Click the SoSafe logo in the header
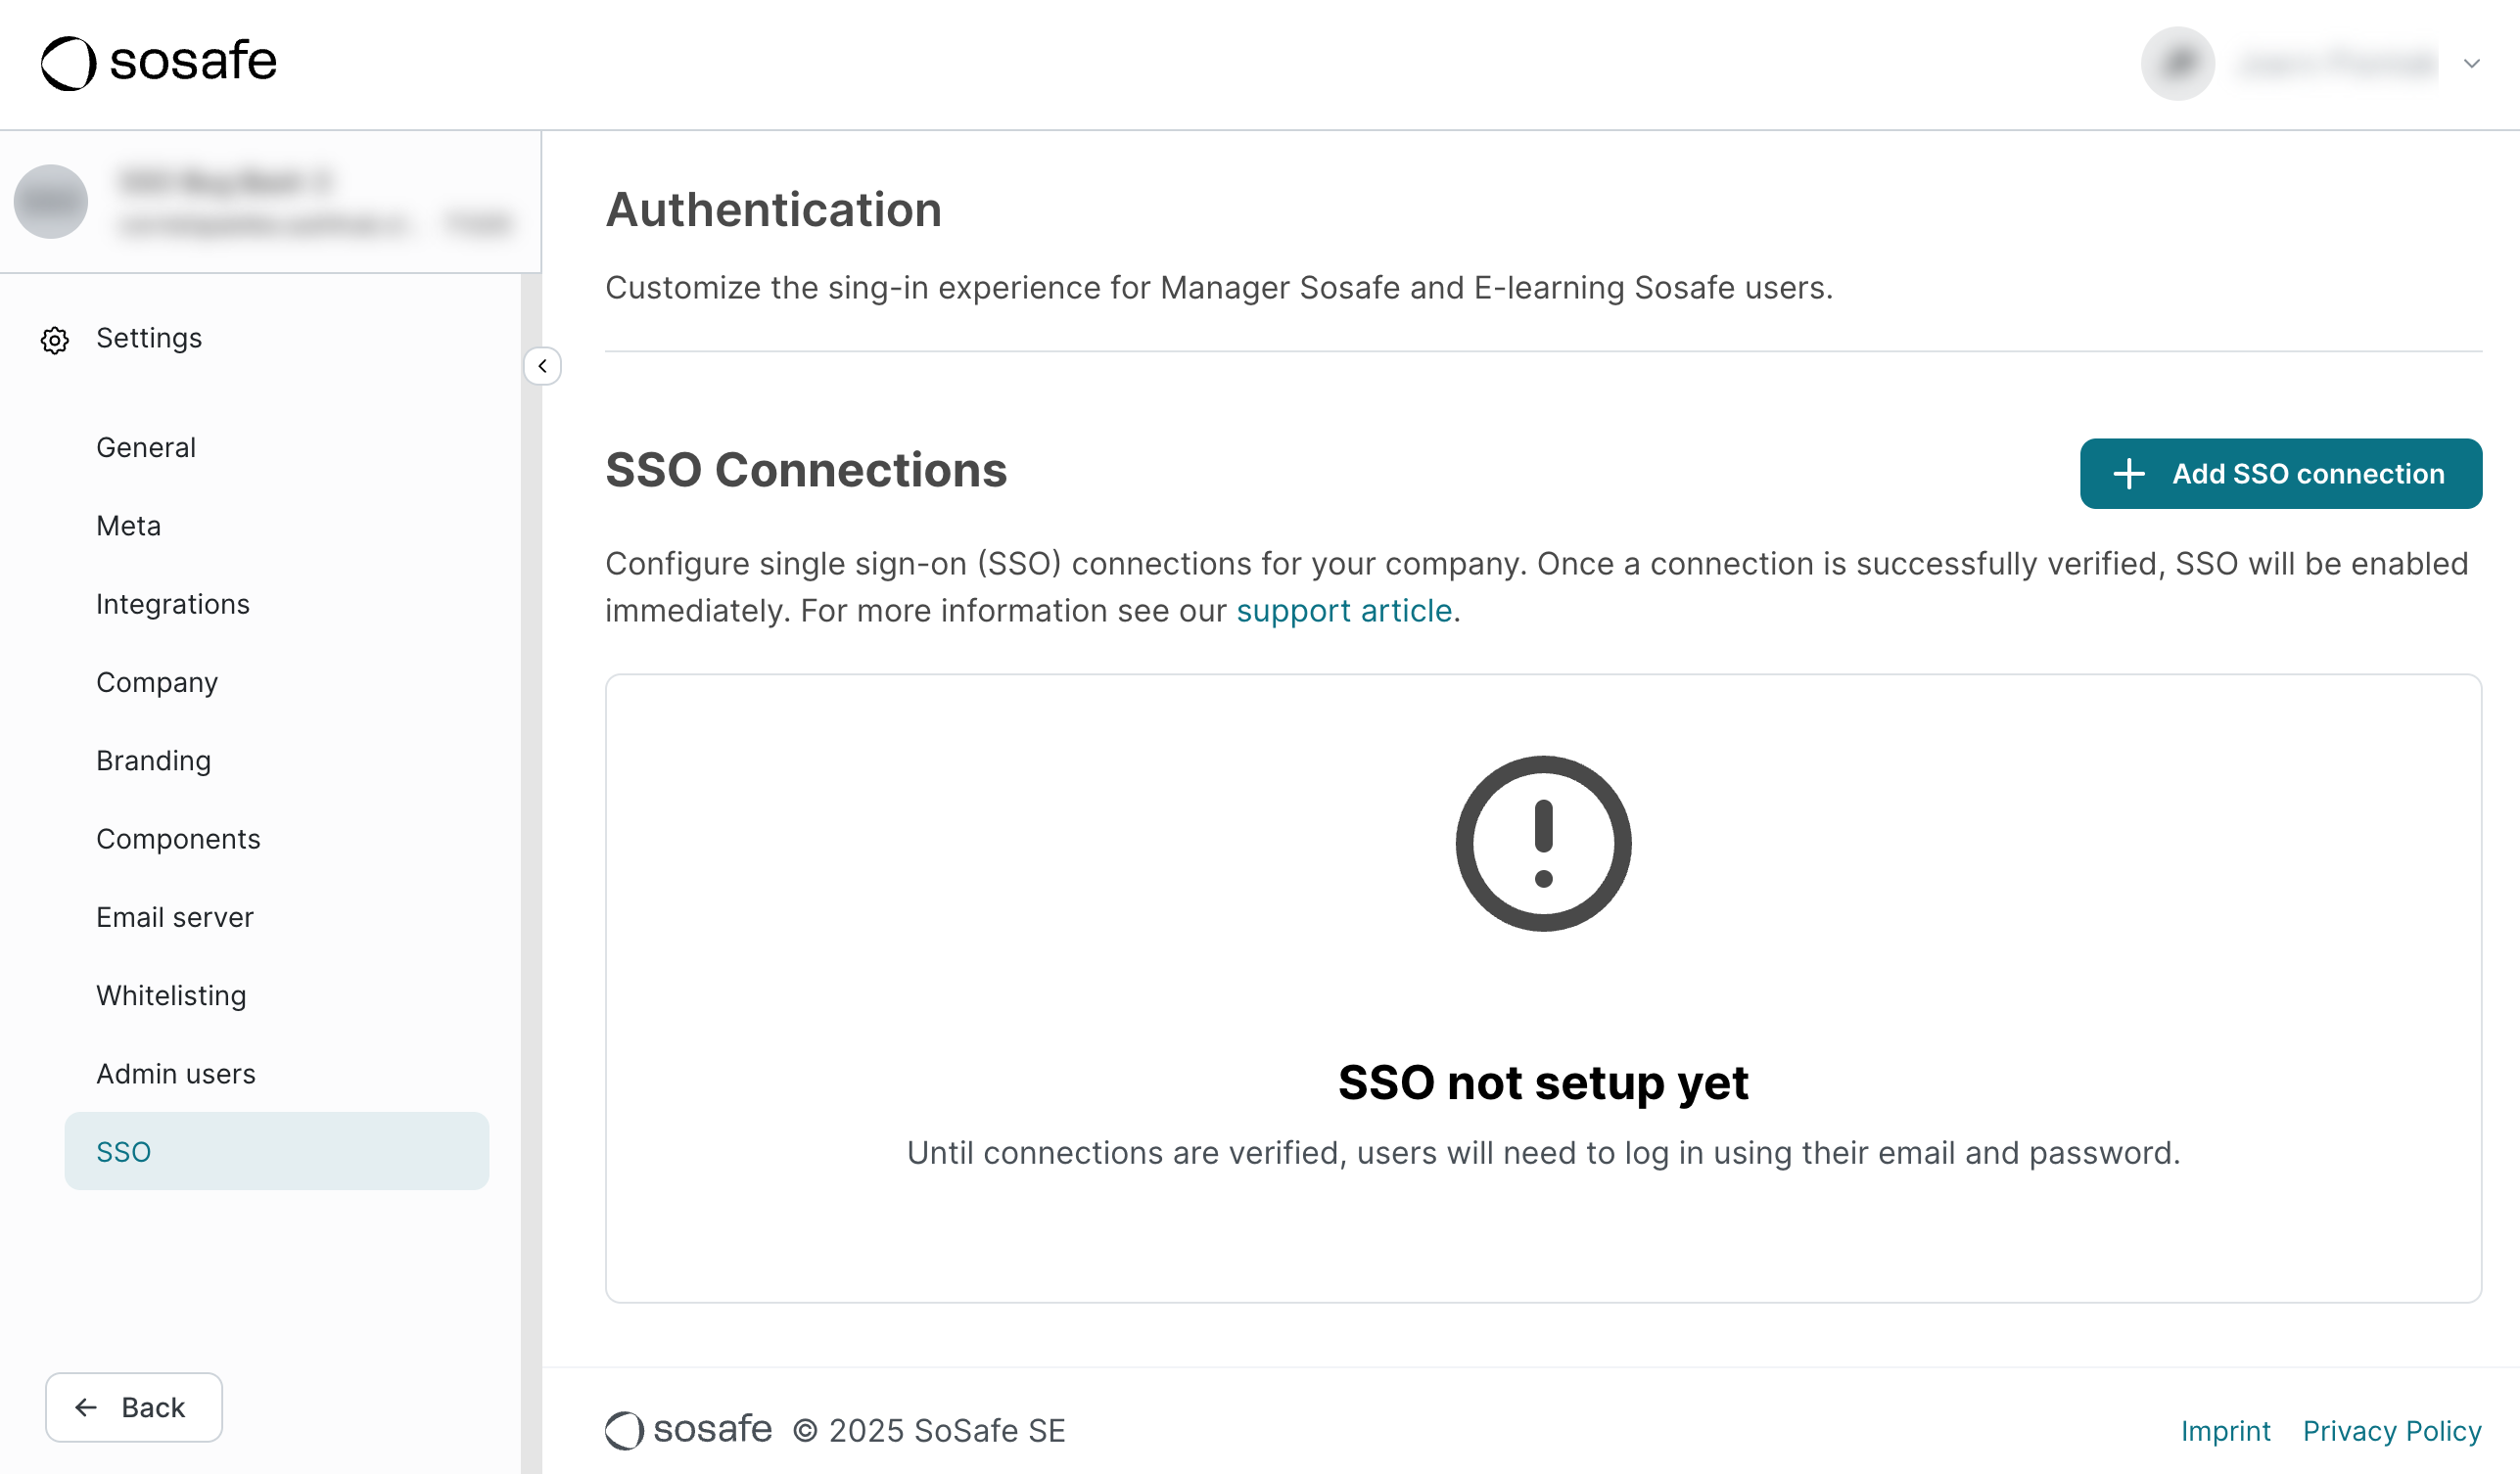This screenshot has height=1474, width=2520. click(x=158, y=62)
